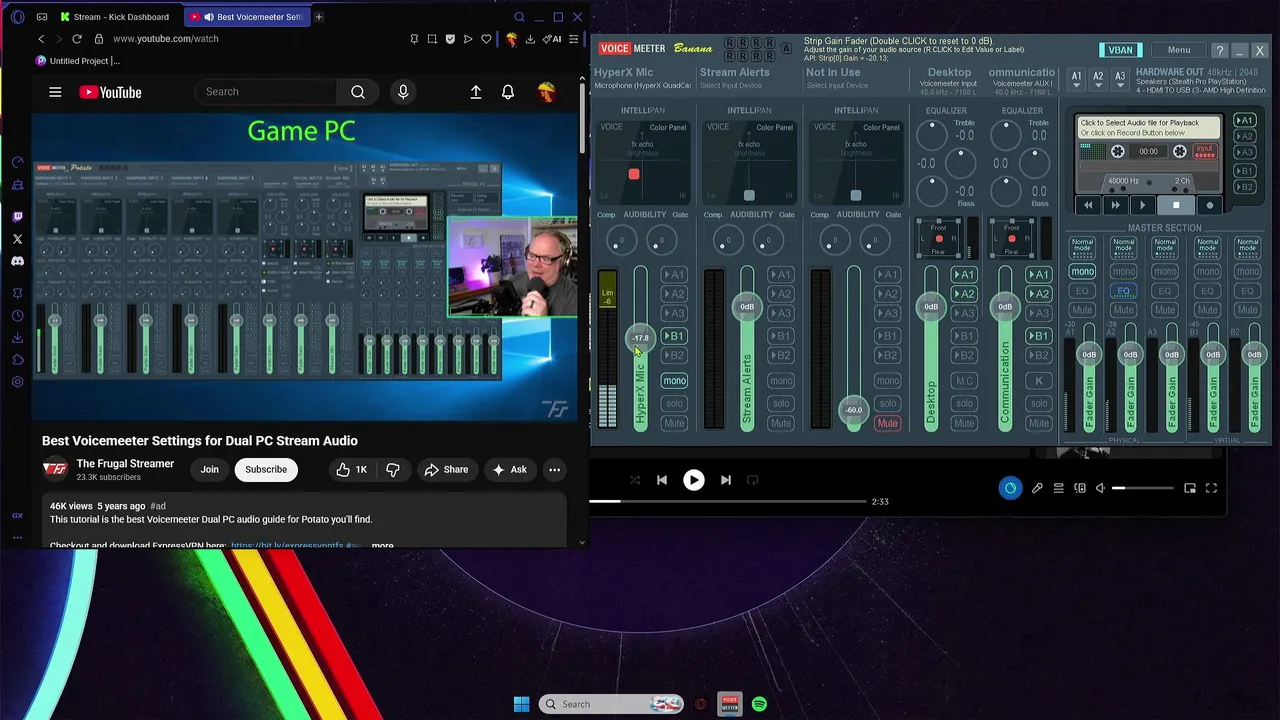Image resolution: width=1280 pixels, height=720 pixels.
Task: Toggle mono on the A1 master bus
Action: click(x=1082, y=272)
